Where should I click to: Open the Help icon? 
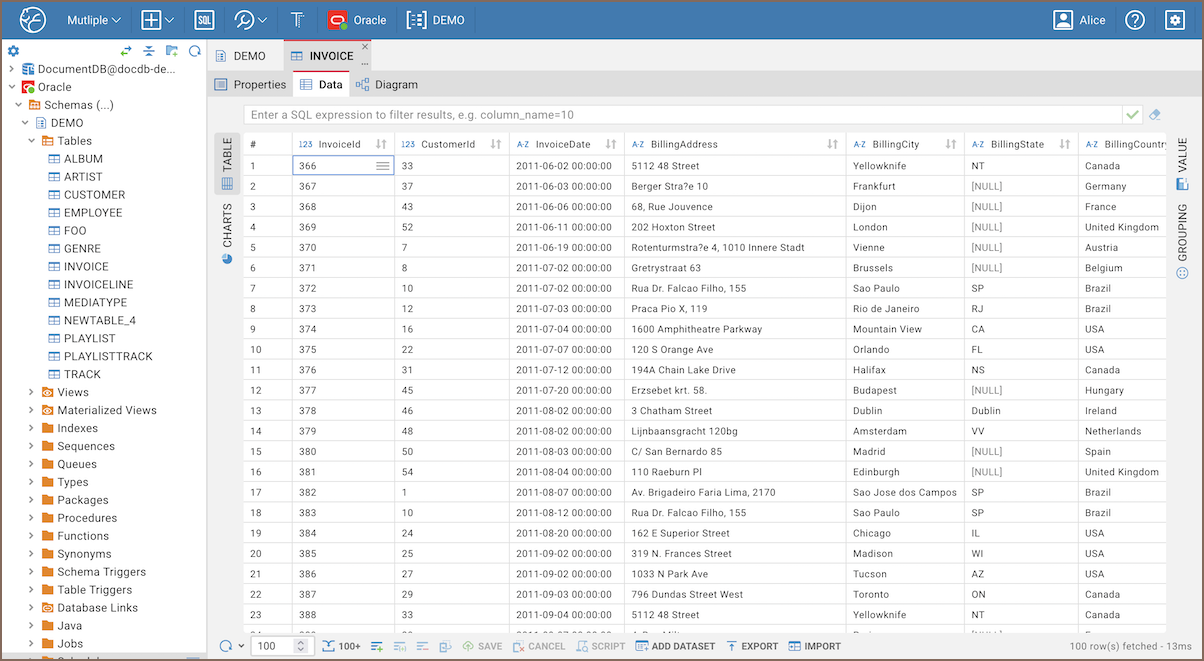(x=1134, y=20)
